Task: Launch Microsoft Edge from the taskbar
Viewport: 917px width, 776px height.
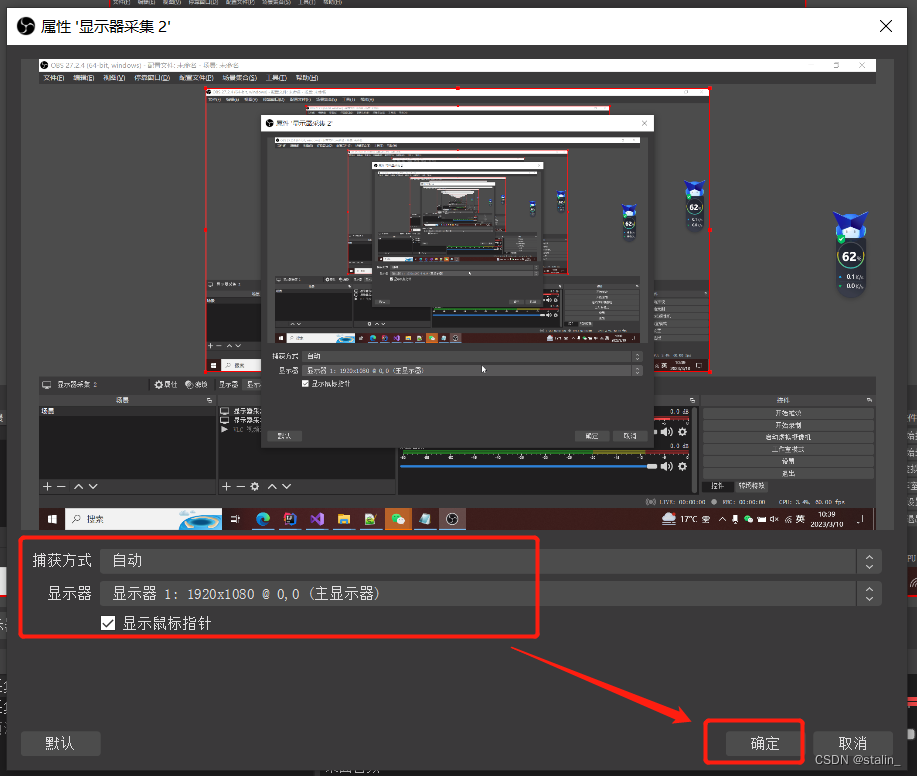Action: tap(259, 519)
